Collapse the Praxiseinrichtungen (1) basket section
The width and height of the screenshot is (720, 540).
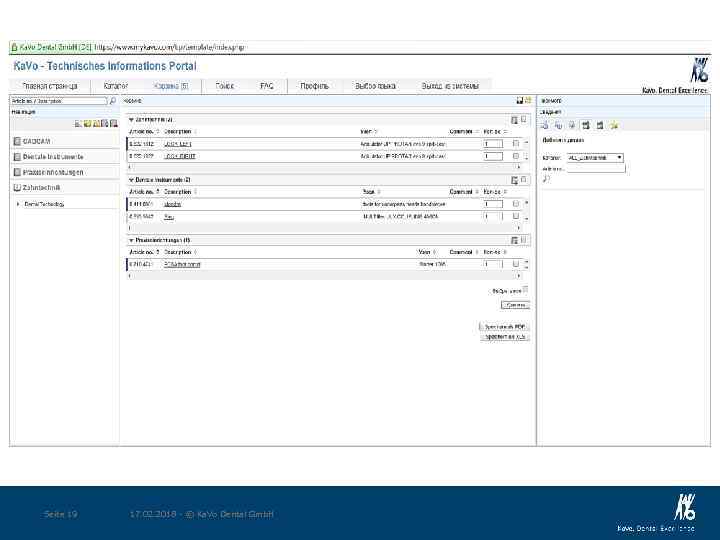pyautogui.click(x=131, y=240)
